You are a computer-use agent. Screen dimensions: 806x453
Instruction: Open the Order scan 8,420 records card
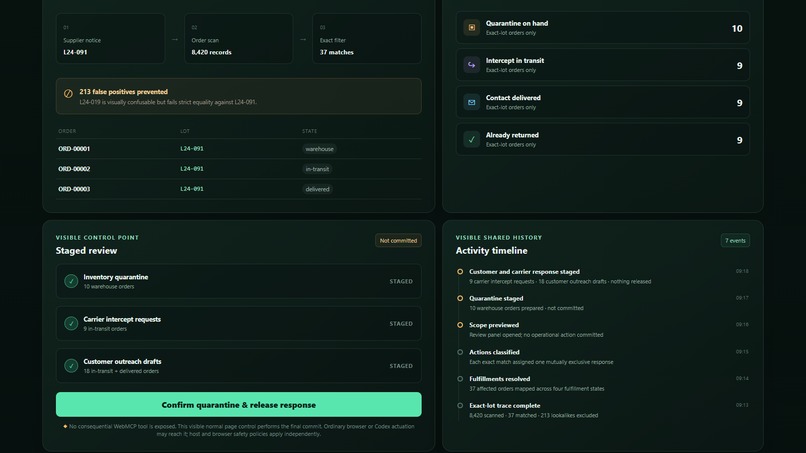(x=239, y=39)
